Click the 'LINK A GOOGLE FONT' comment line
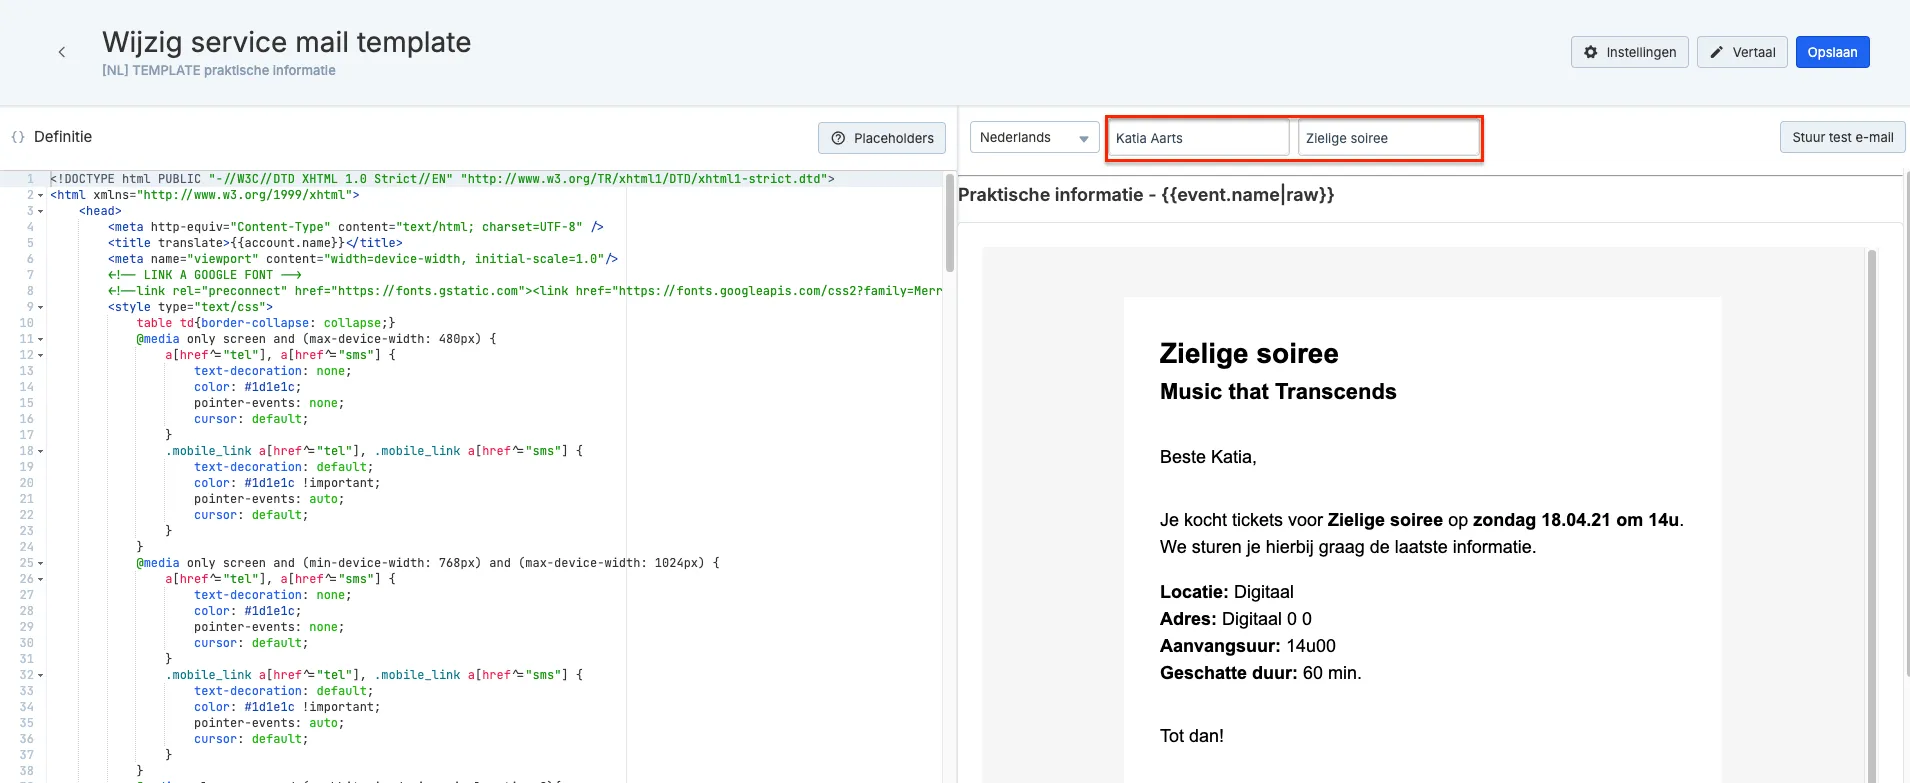 (205, 275)
